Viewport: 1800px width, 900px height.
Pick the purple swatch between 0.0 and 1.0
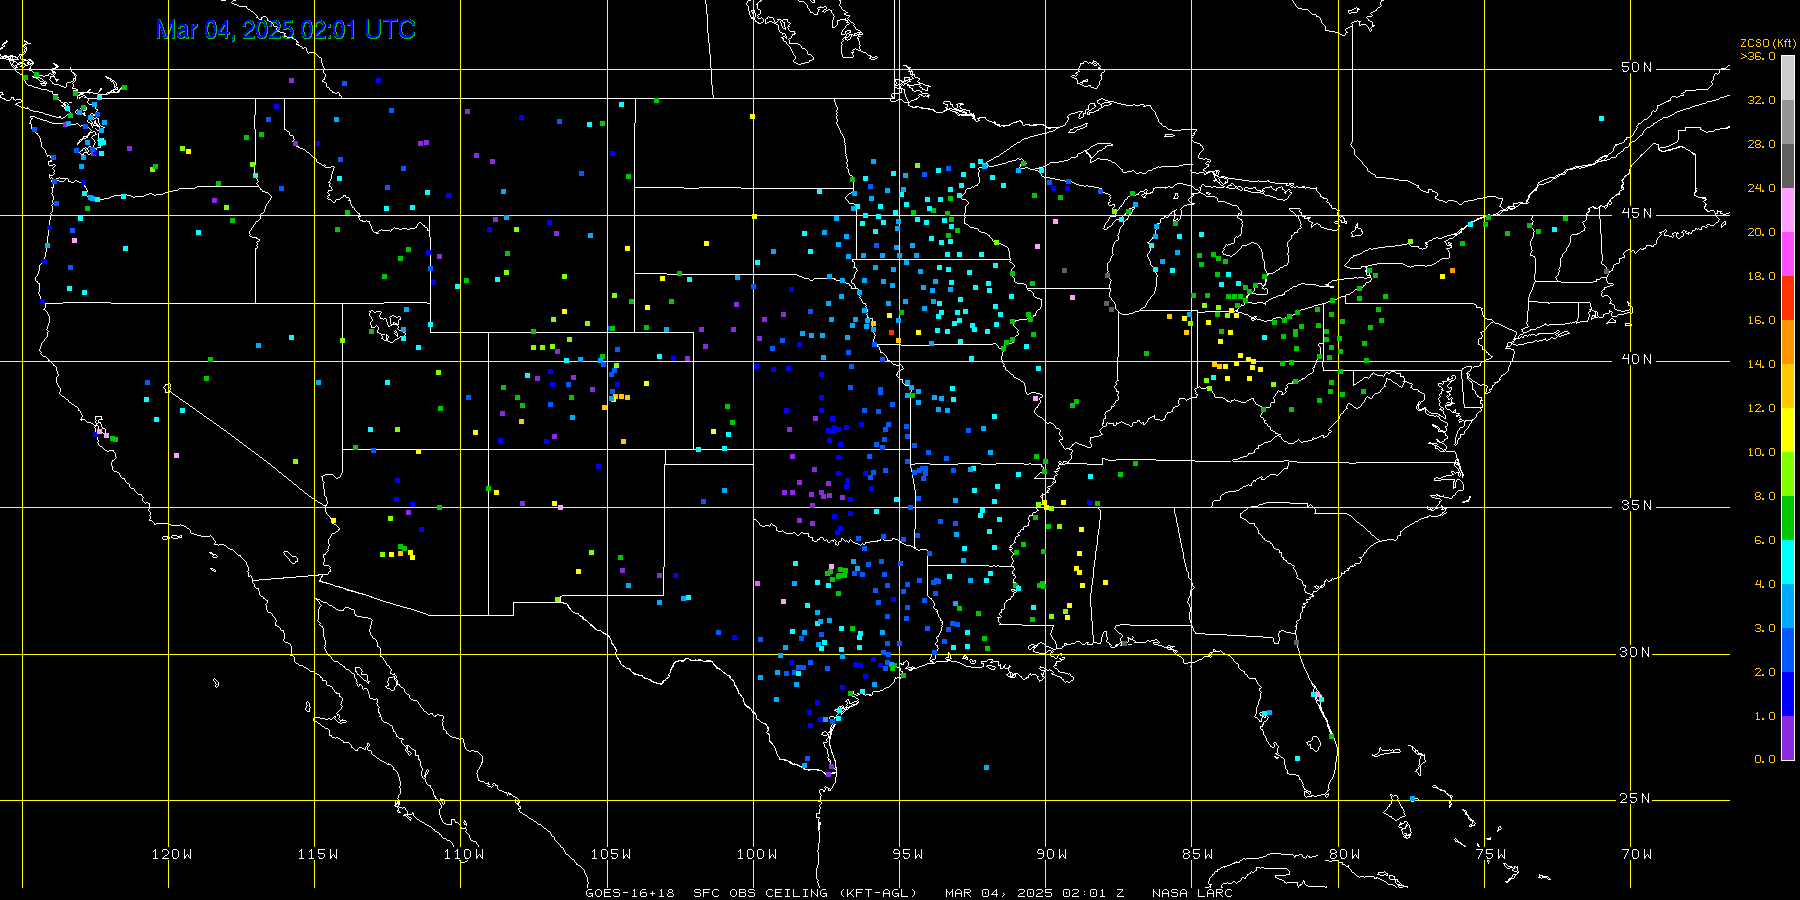[x=1788, y=738]
